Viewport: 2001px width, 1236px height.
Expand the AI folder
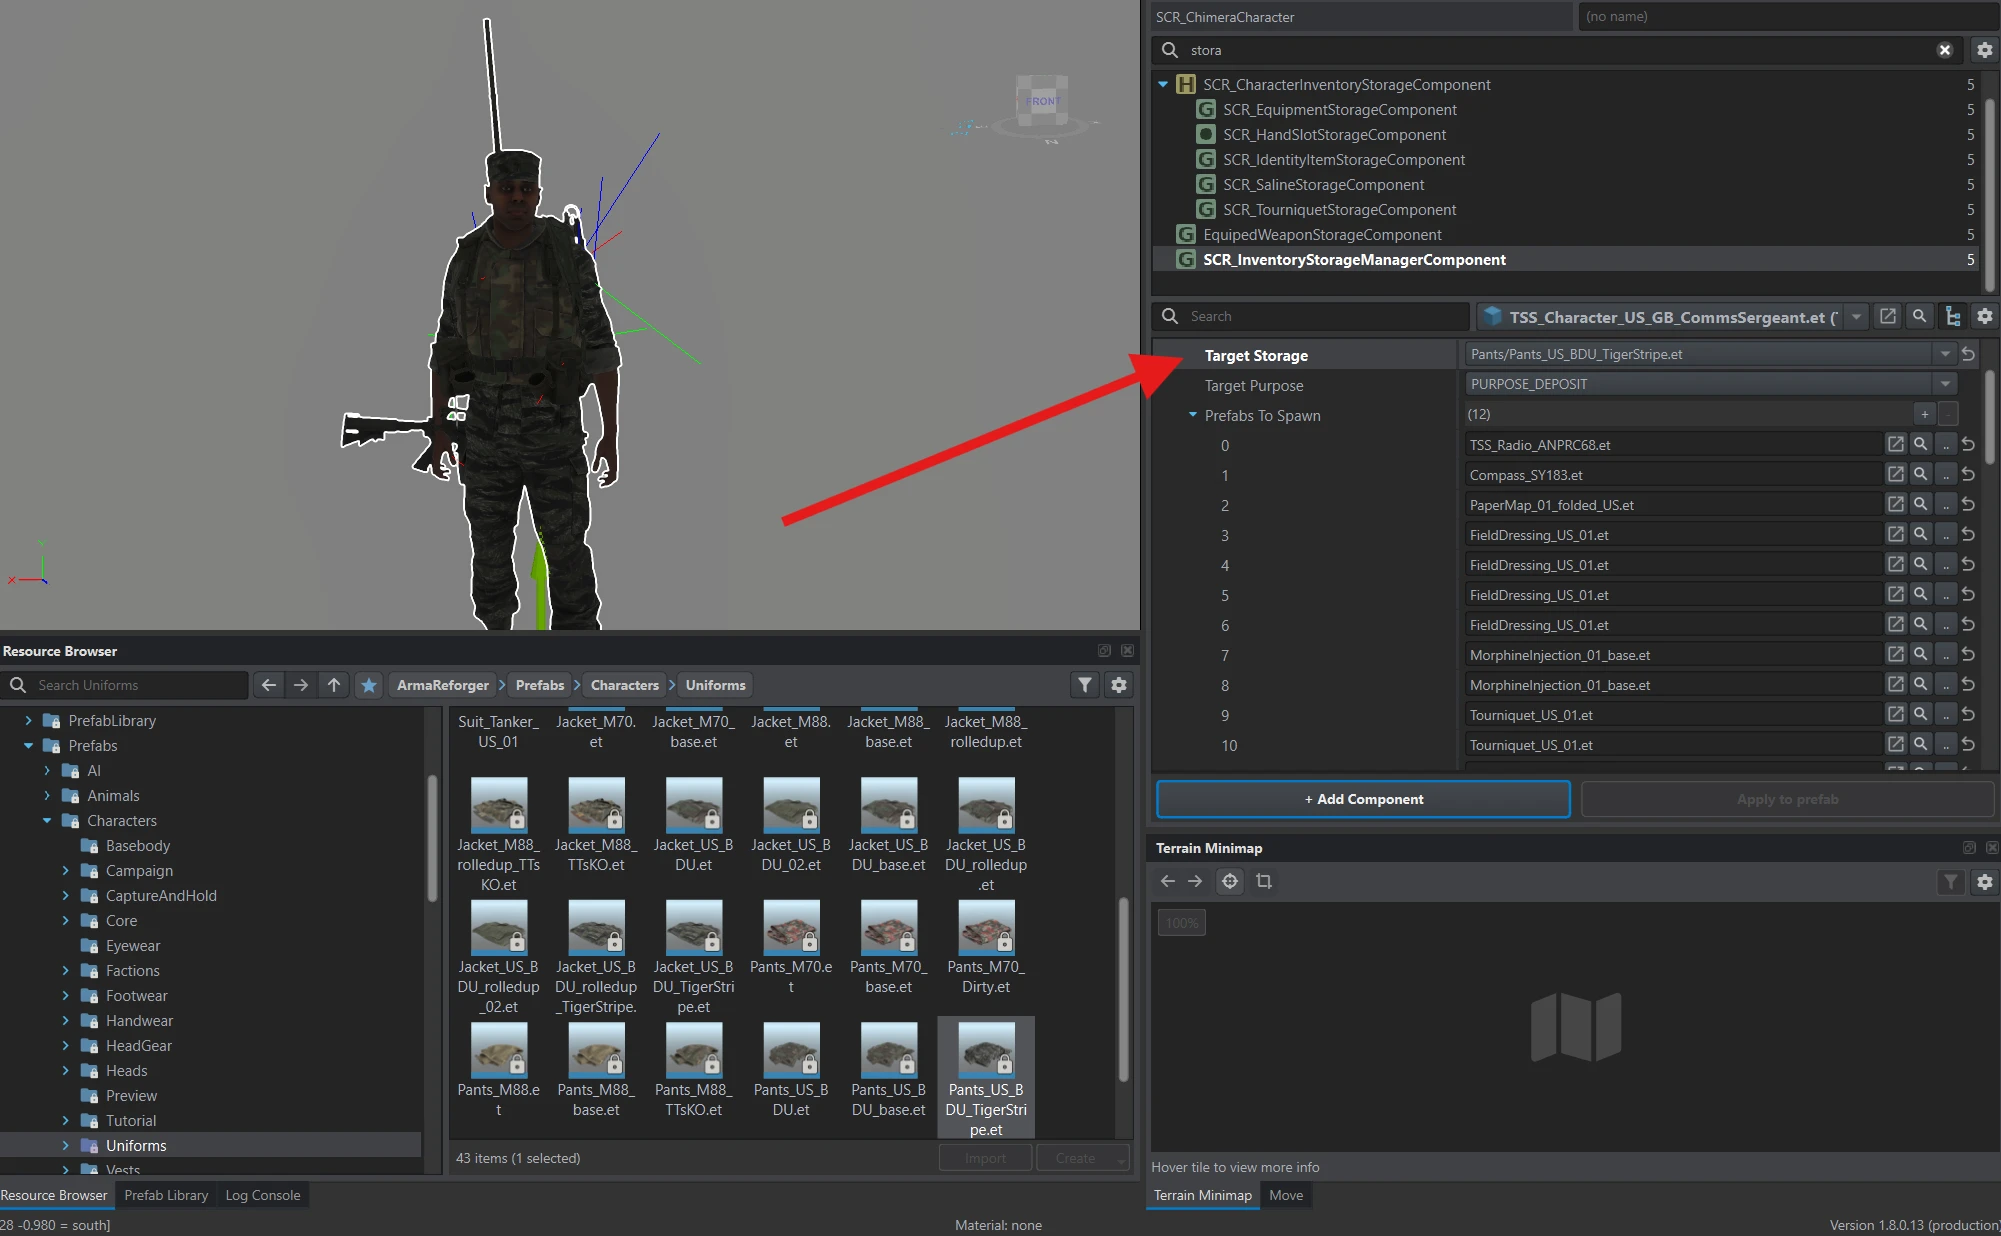pos(47,770)
